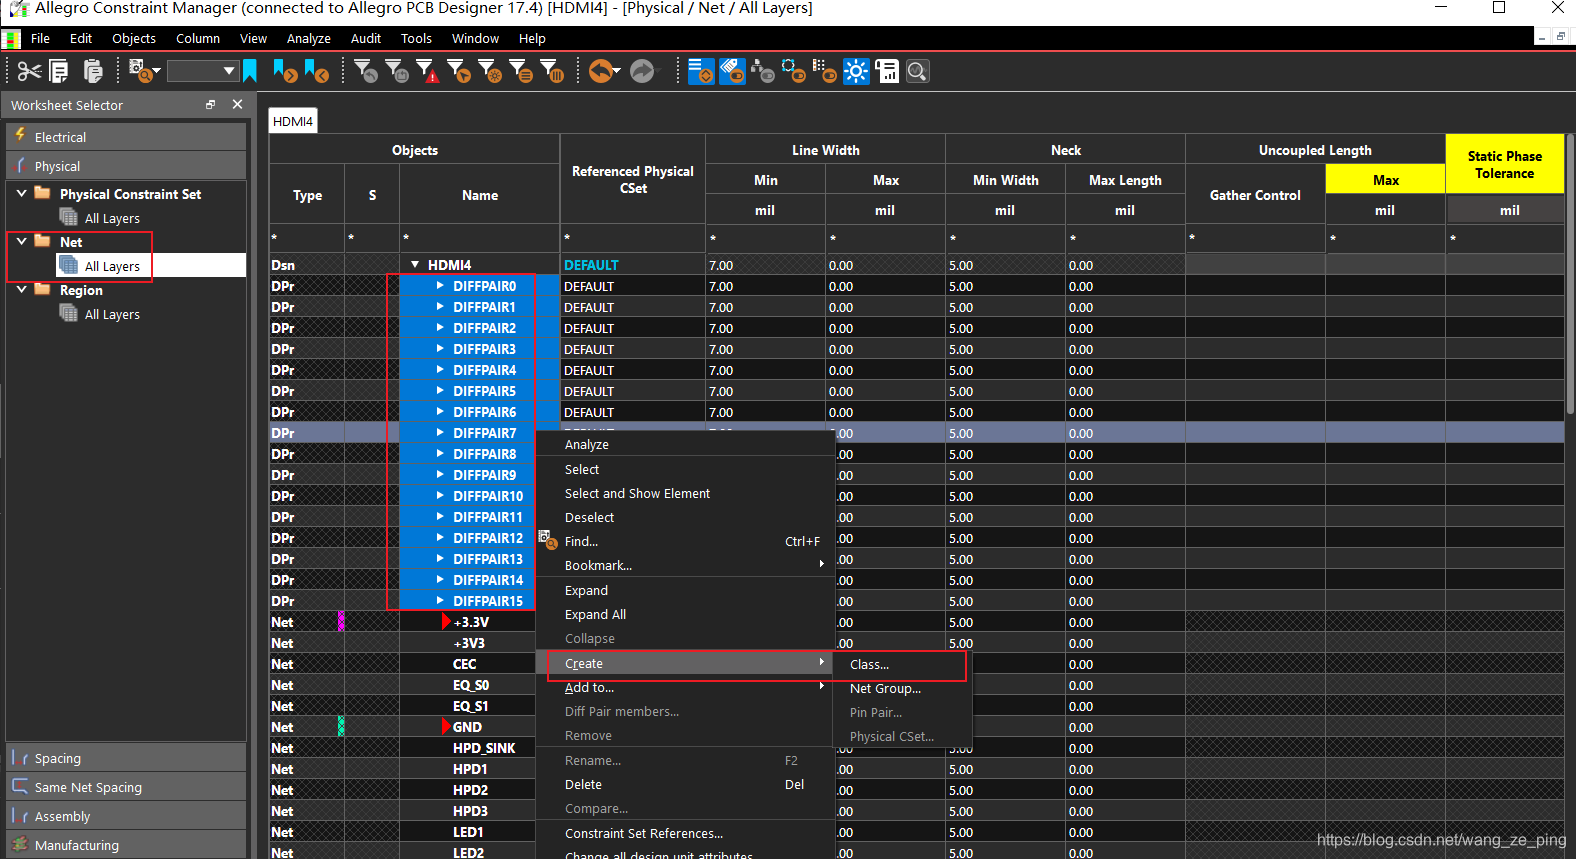Click Bookmark... context menu entry
Image resolution: width=1576 pixels, height=859 pixels.
click(x=686, y=566)
